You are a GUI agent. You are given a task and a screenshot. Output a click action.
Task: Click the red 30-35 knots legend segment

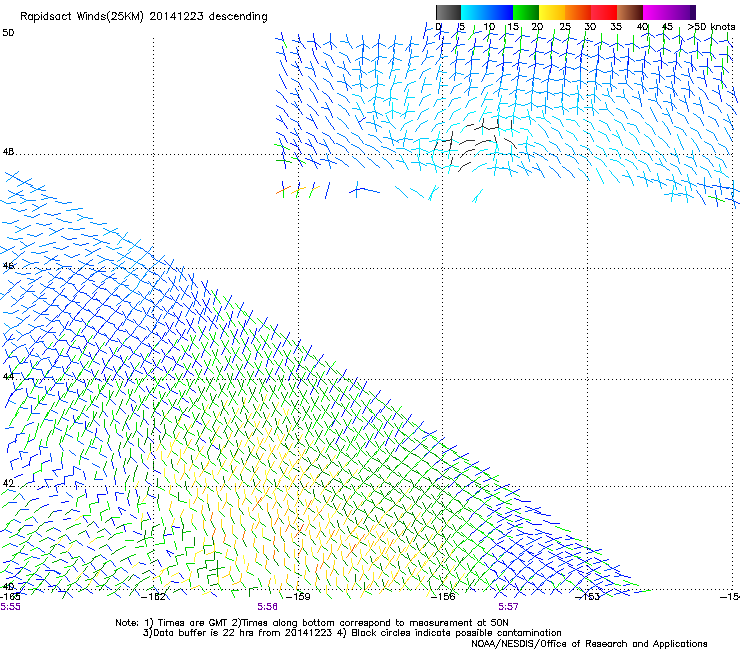[604, 12]
